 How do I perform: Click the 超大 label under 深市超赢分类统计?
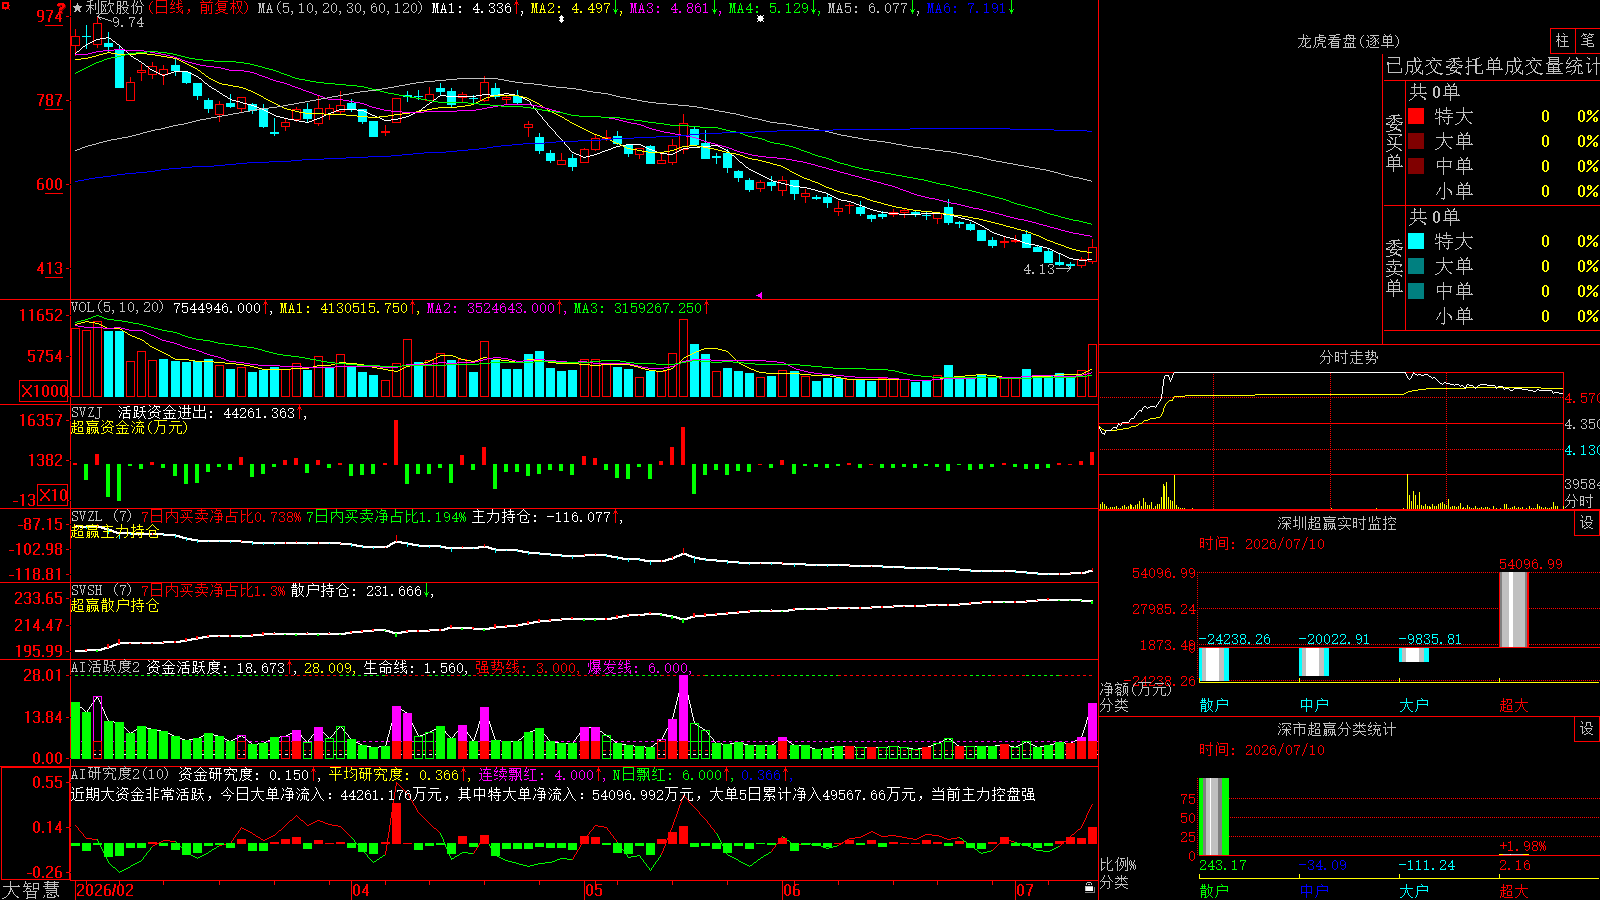click(x=1514, y=890)
